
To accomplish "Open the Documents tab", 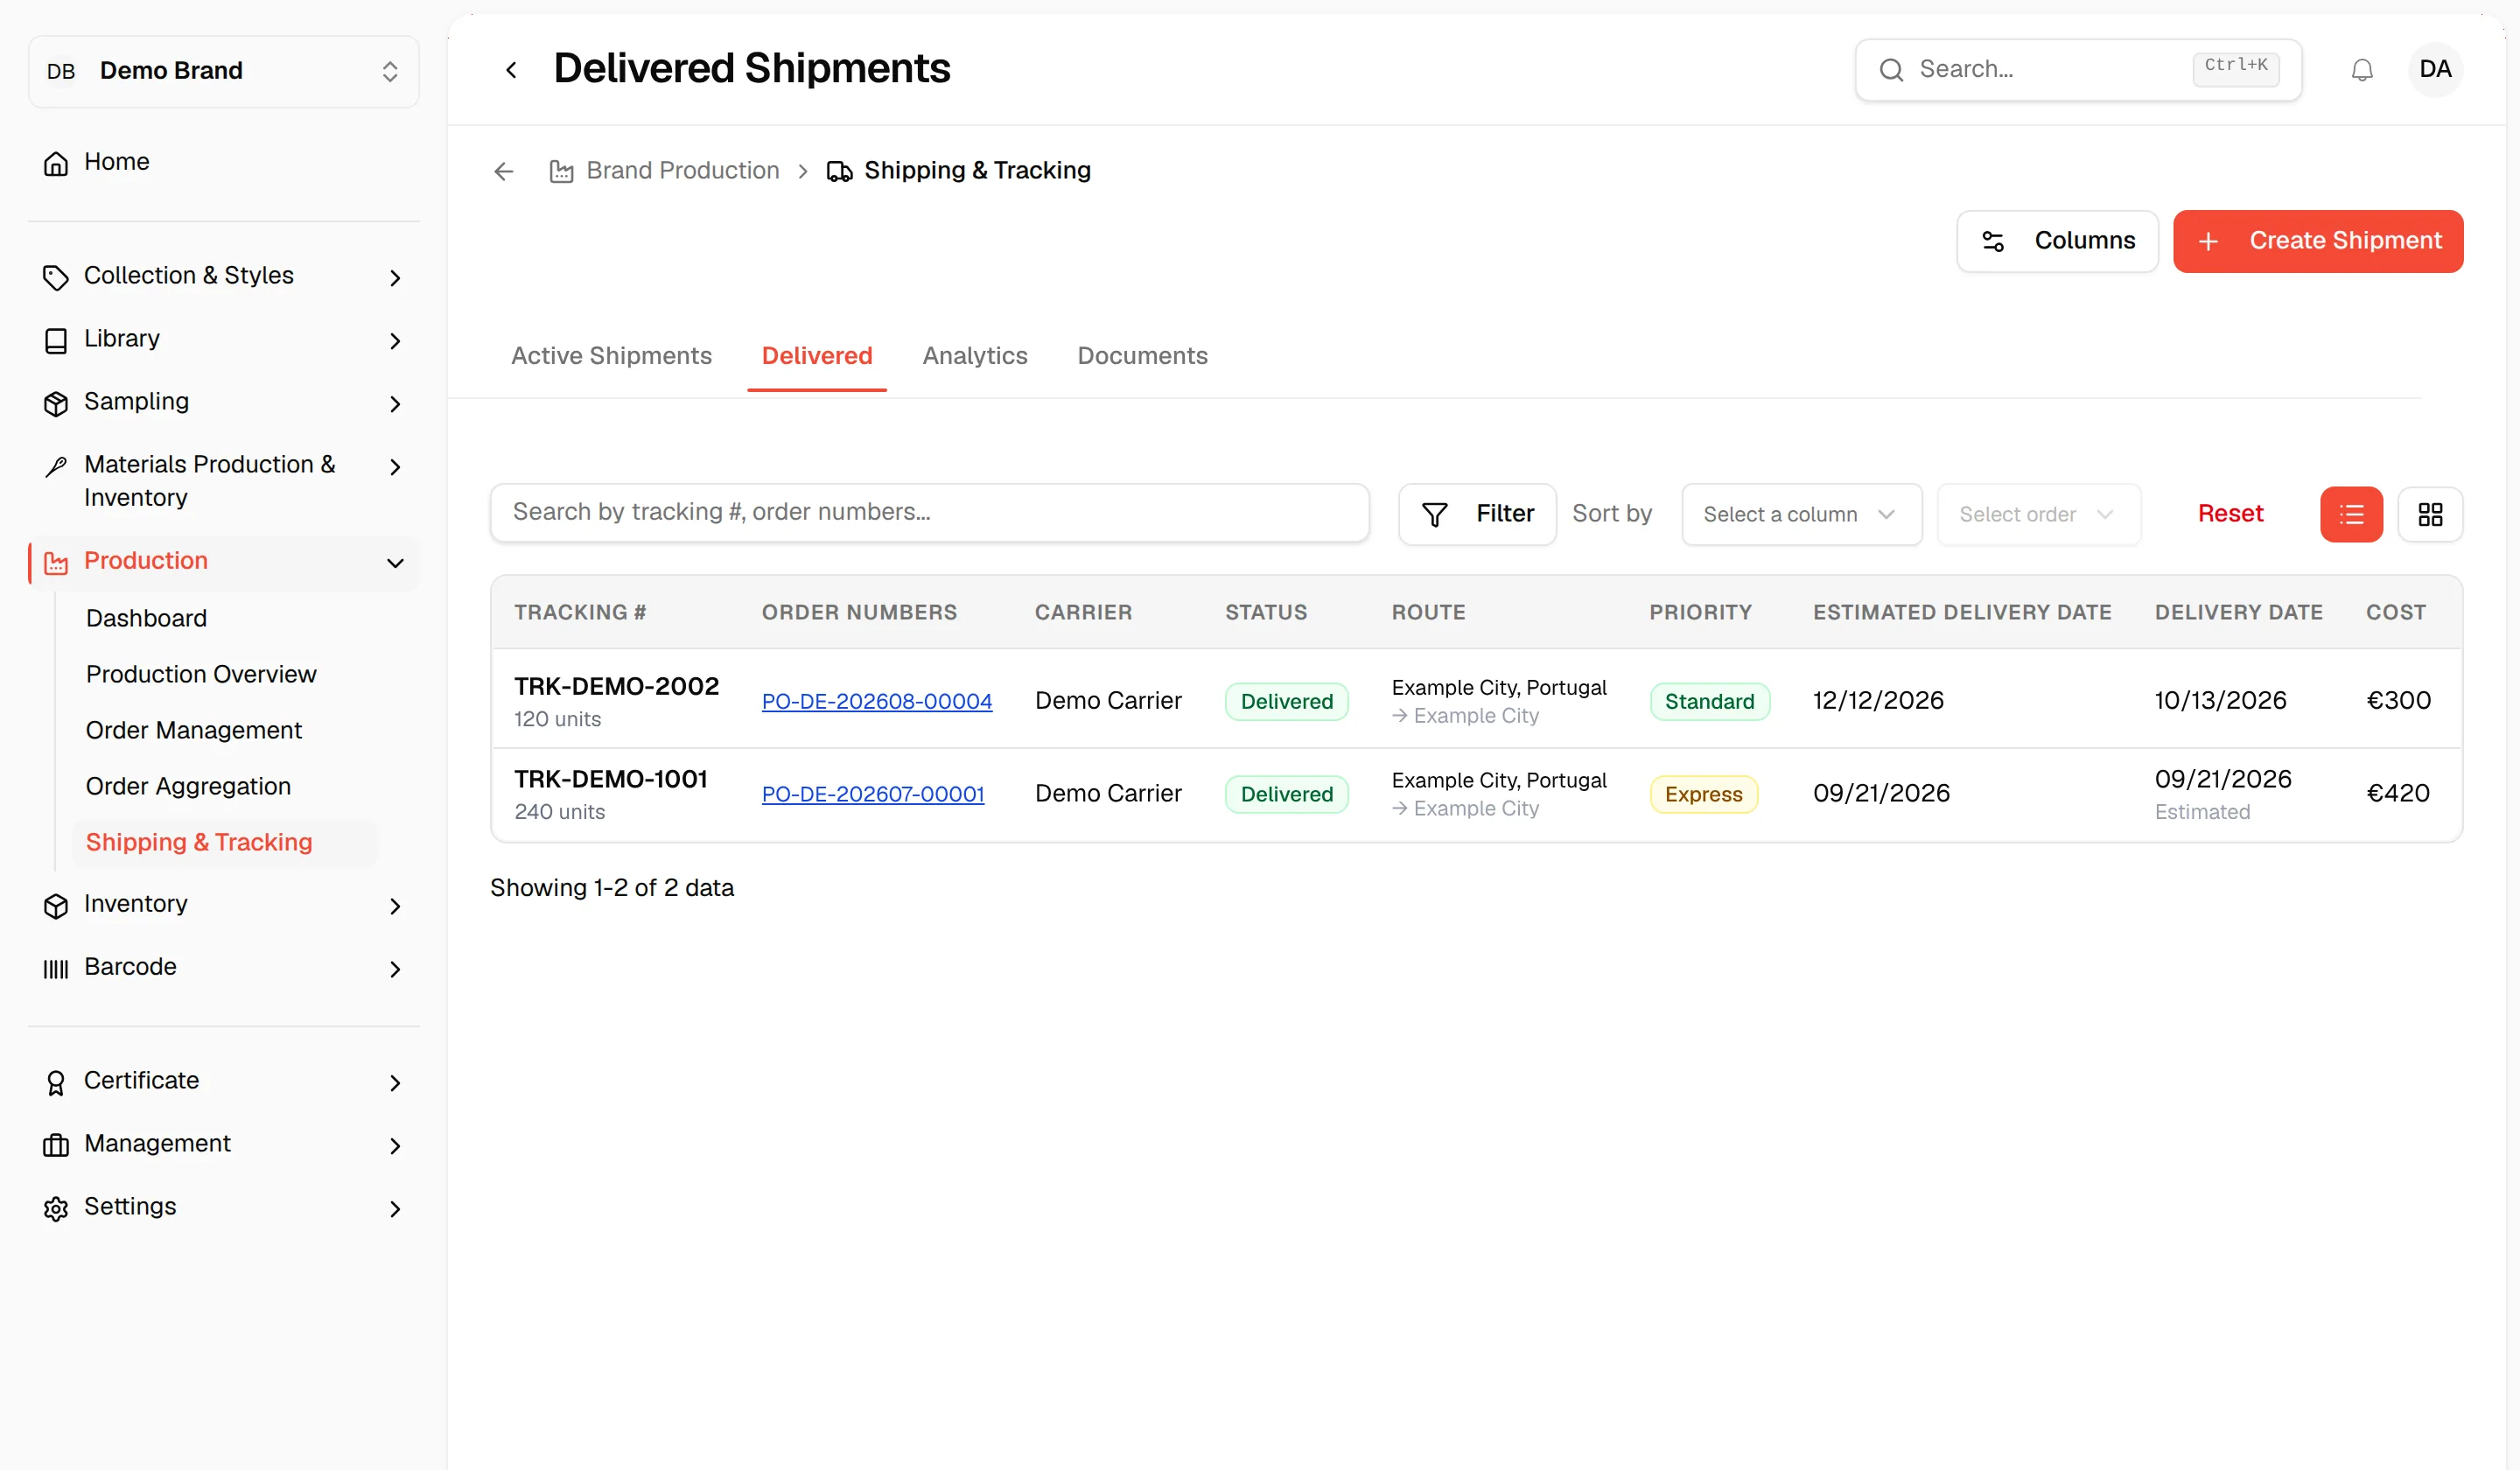I will [1142, 356].
